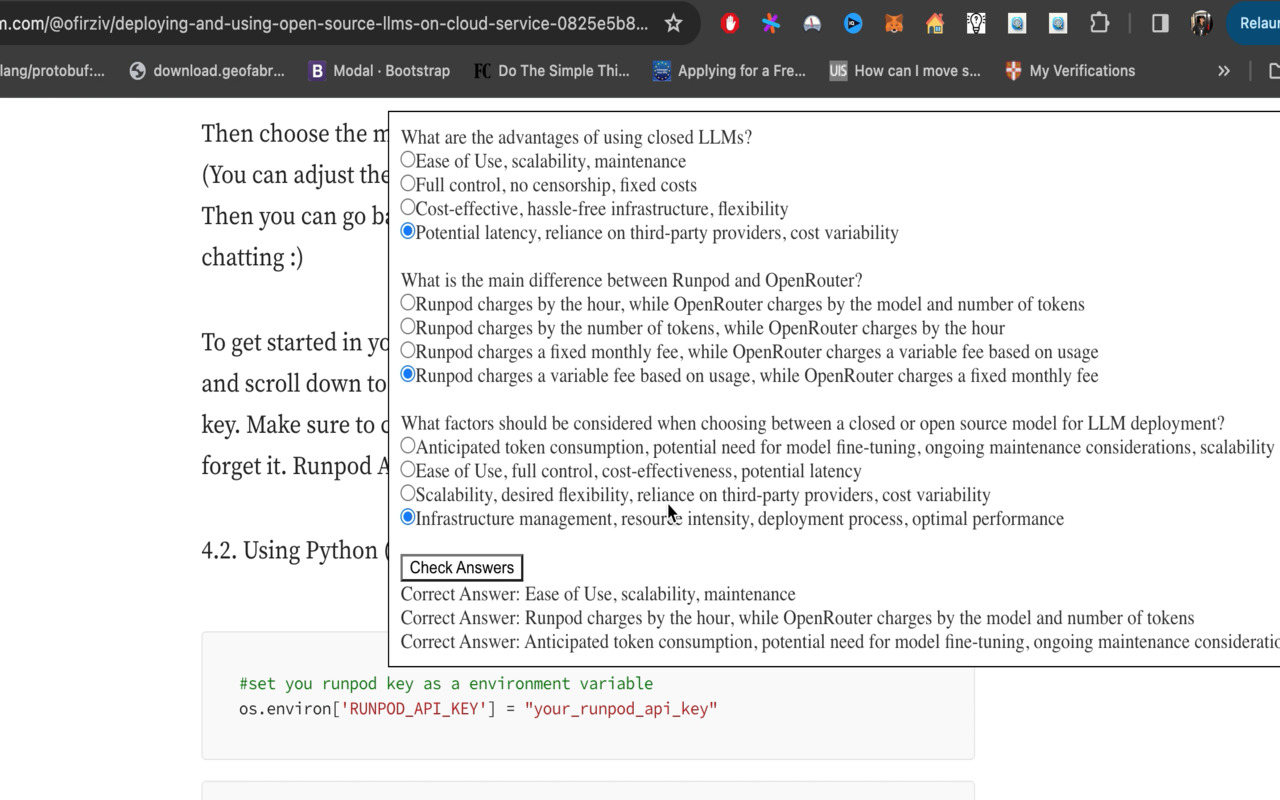
Task: Click 'Correct Answer: Ease of Use' result line
Action: pos(598,594)
